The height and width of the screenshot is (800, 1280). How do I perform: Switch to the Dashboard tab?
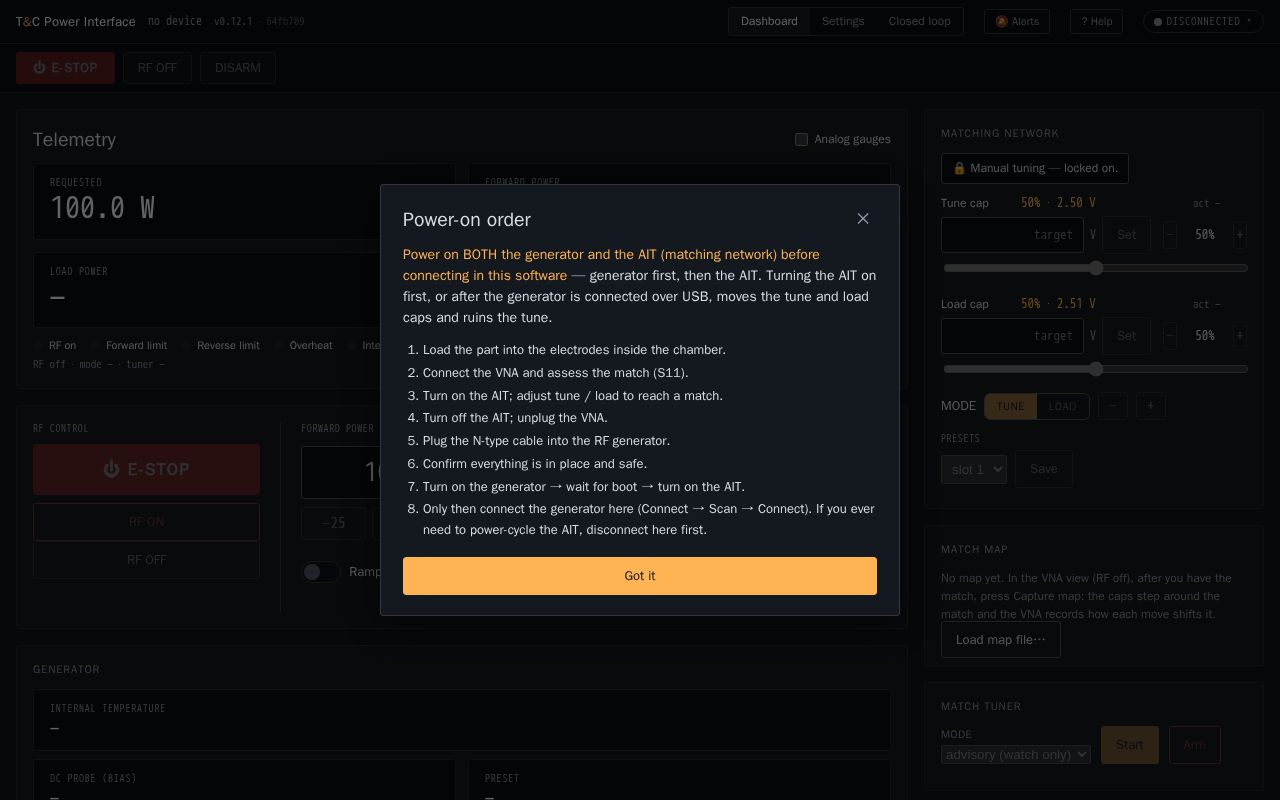[769, 21]
